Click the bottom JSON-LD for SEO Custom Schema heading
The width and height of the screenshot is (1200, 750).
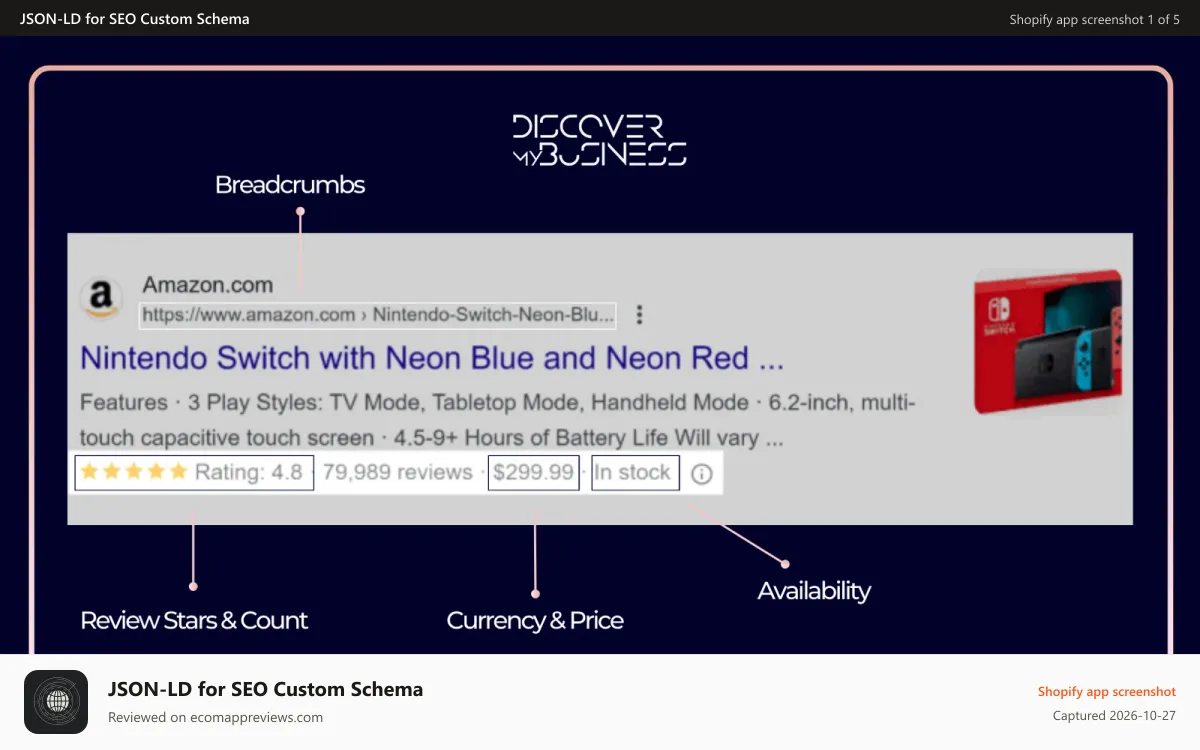pyautogui.click(x=265, y=689)
